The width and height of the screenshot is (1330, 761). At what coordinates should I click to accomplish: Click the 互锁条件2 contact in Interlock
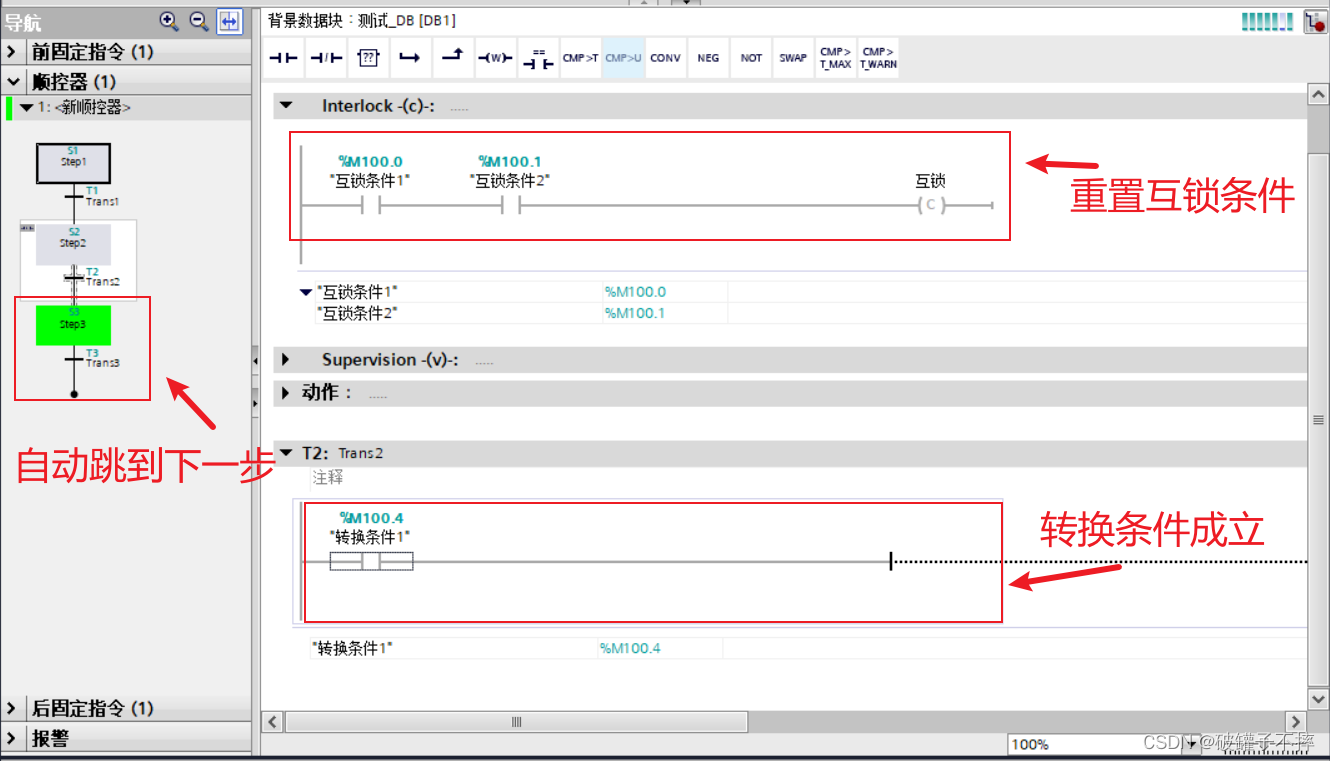(x=510, y=206)
